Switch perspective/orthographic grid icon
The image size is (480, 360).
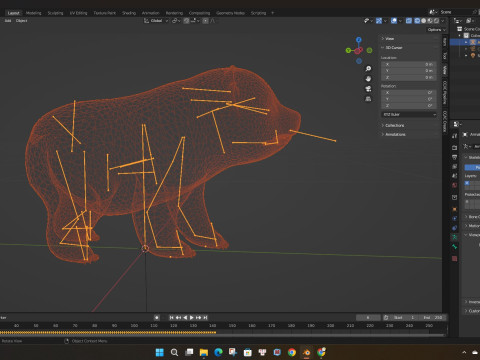(x=368, y=99)
